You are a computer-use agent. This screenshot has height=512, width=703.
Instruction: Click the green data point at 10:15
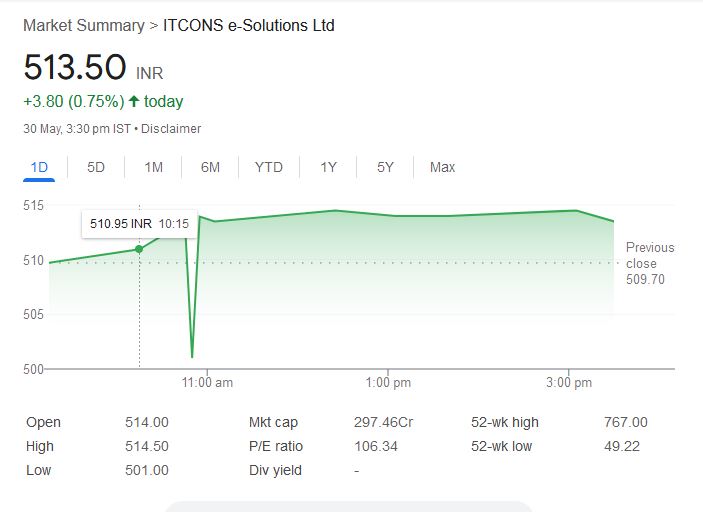[139, 249]
